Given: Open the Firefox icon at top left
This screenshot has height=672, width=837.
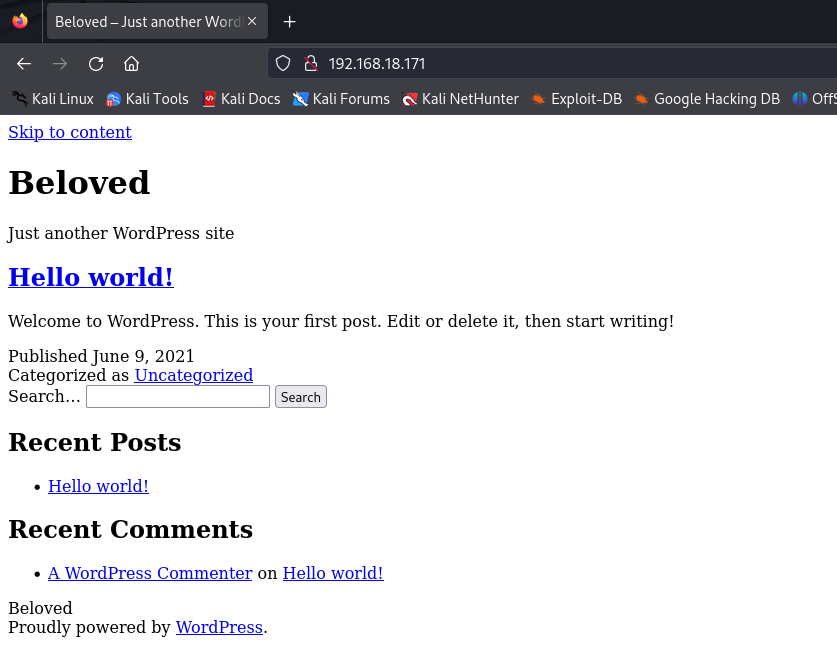Looking at the screenshot, I should [x=20, y=21].
